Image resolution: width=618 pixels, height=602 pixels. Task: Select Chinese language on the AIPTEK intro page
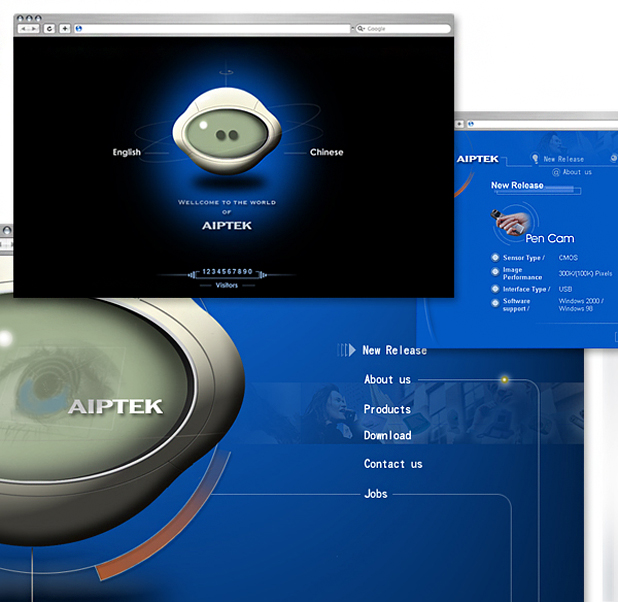tap(326, 152)
